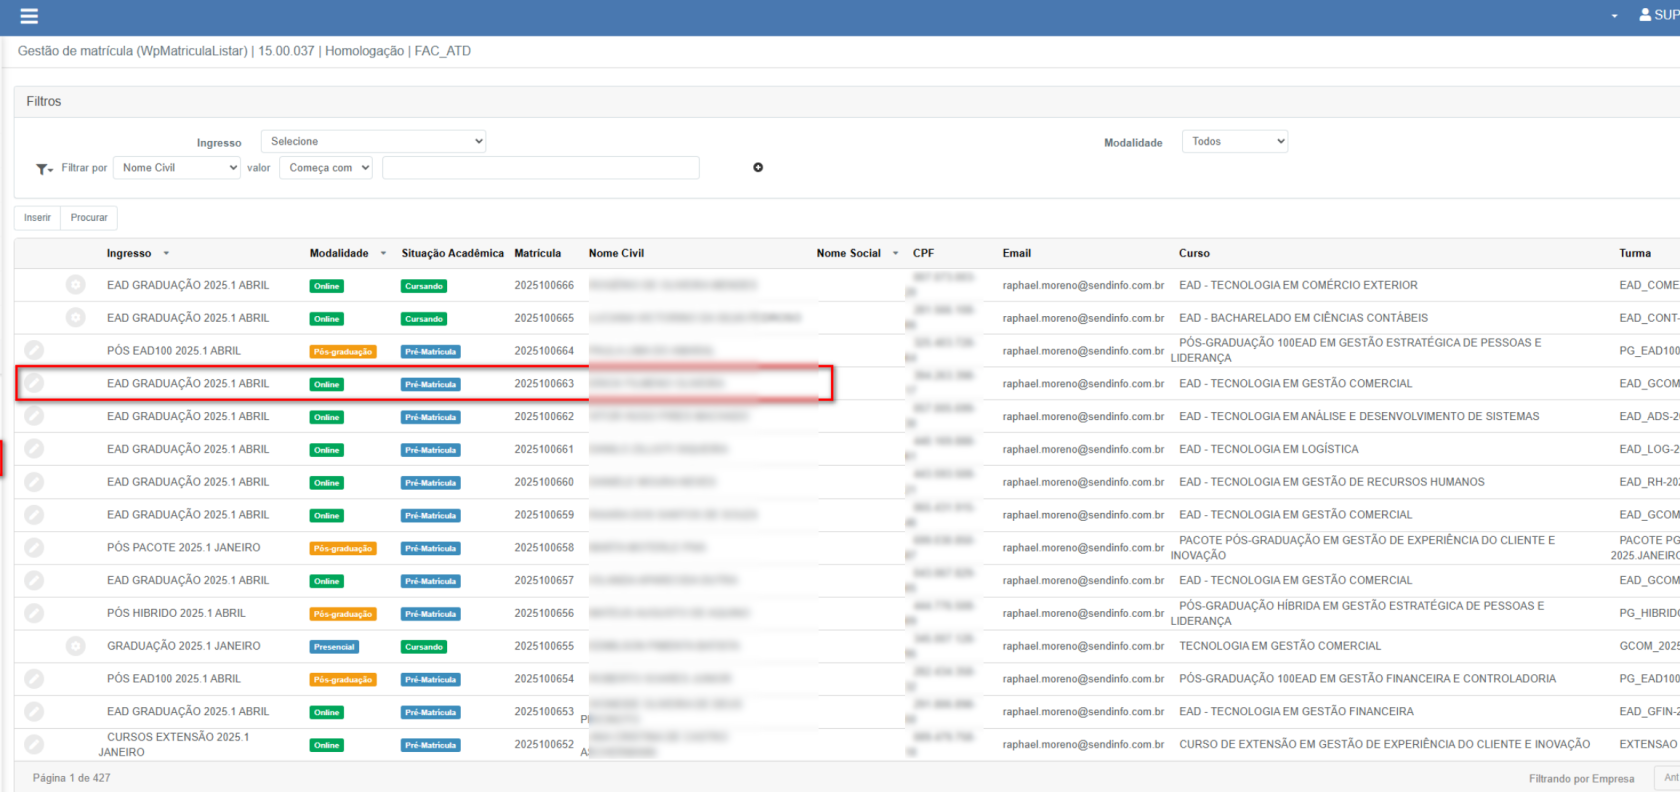The image size is (1680, 792).
Task: Edit matrícula 2025100663 with the pencil icon
Action: 34,383
